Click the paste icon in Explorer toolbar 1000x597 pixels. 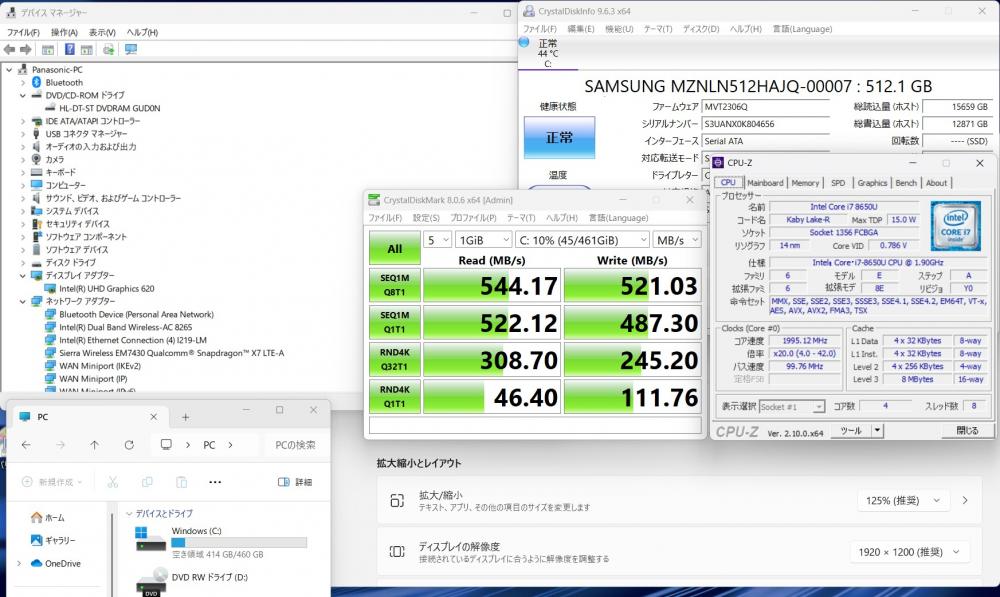[182, 482]
